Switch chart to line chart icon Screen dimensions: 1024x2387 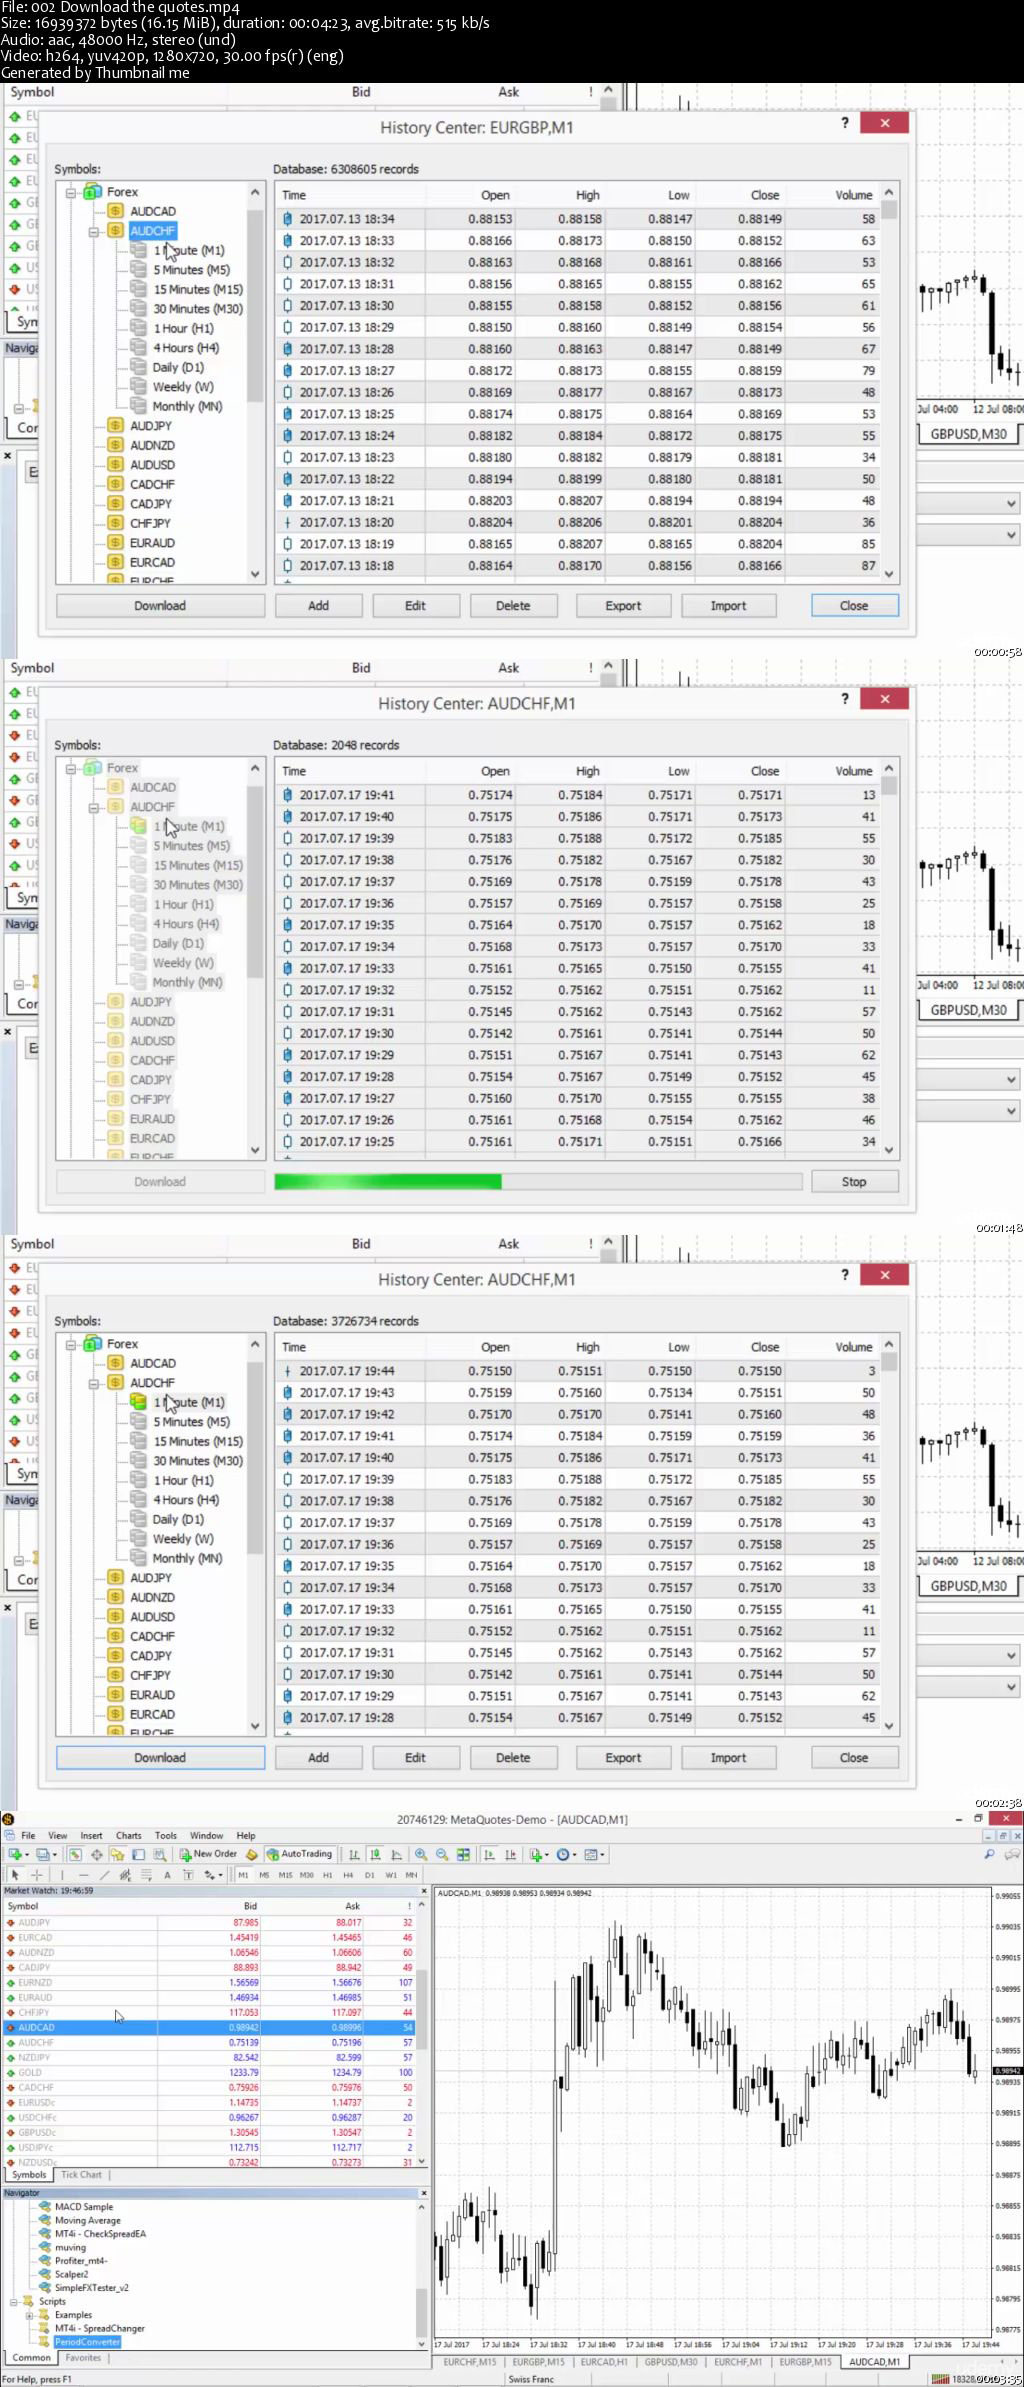[x=396, y=1854]
